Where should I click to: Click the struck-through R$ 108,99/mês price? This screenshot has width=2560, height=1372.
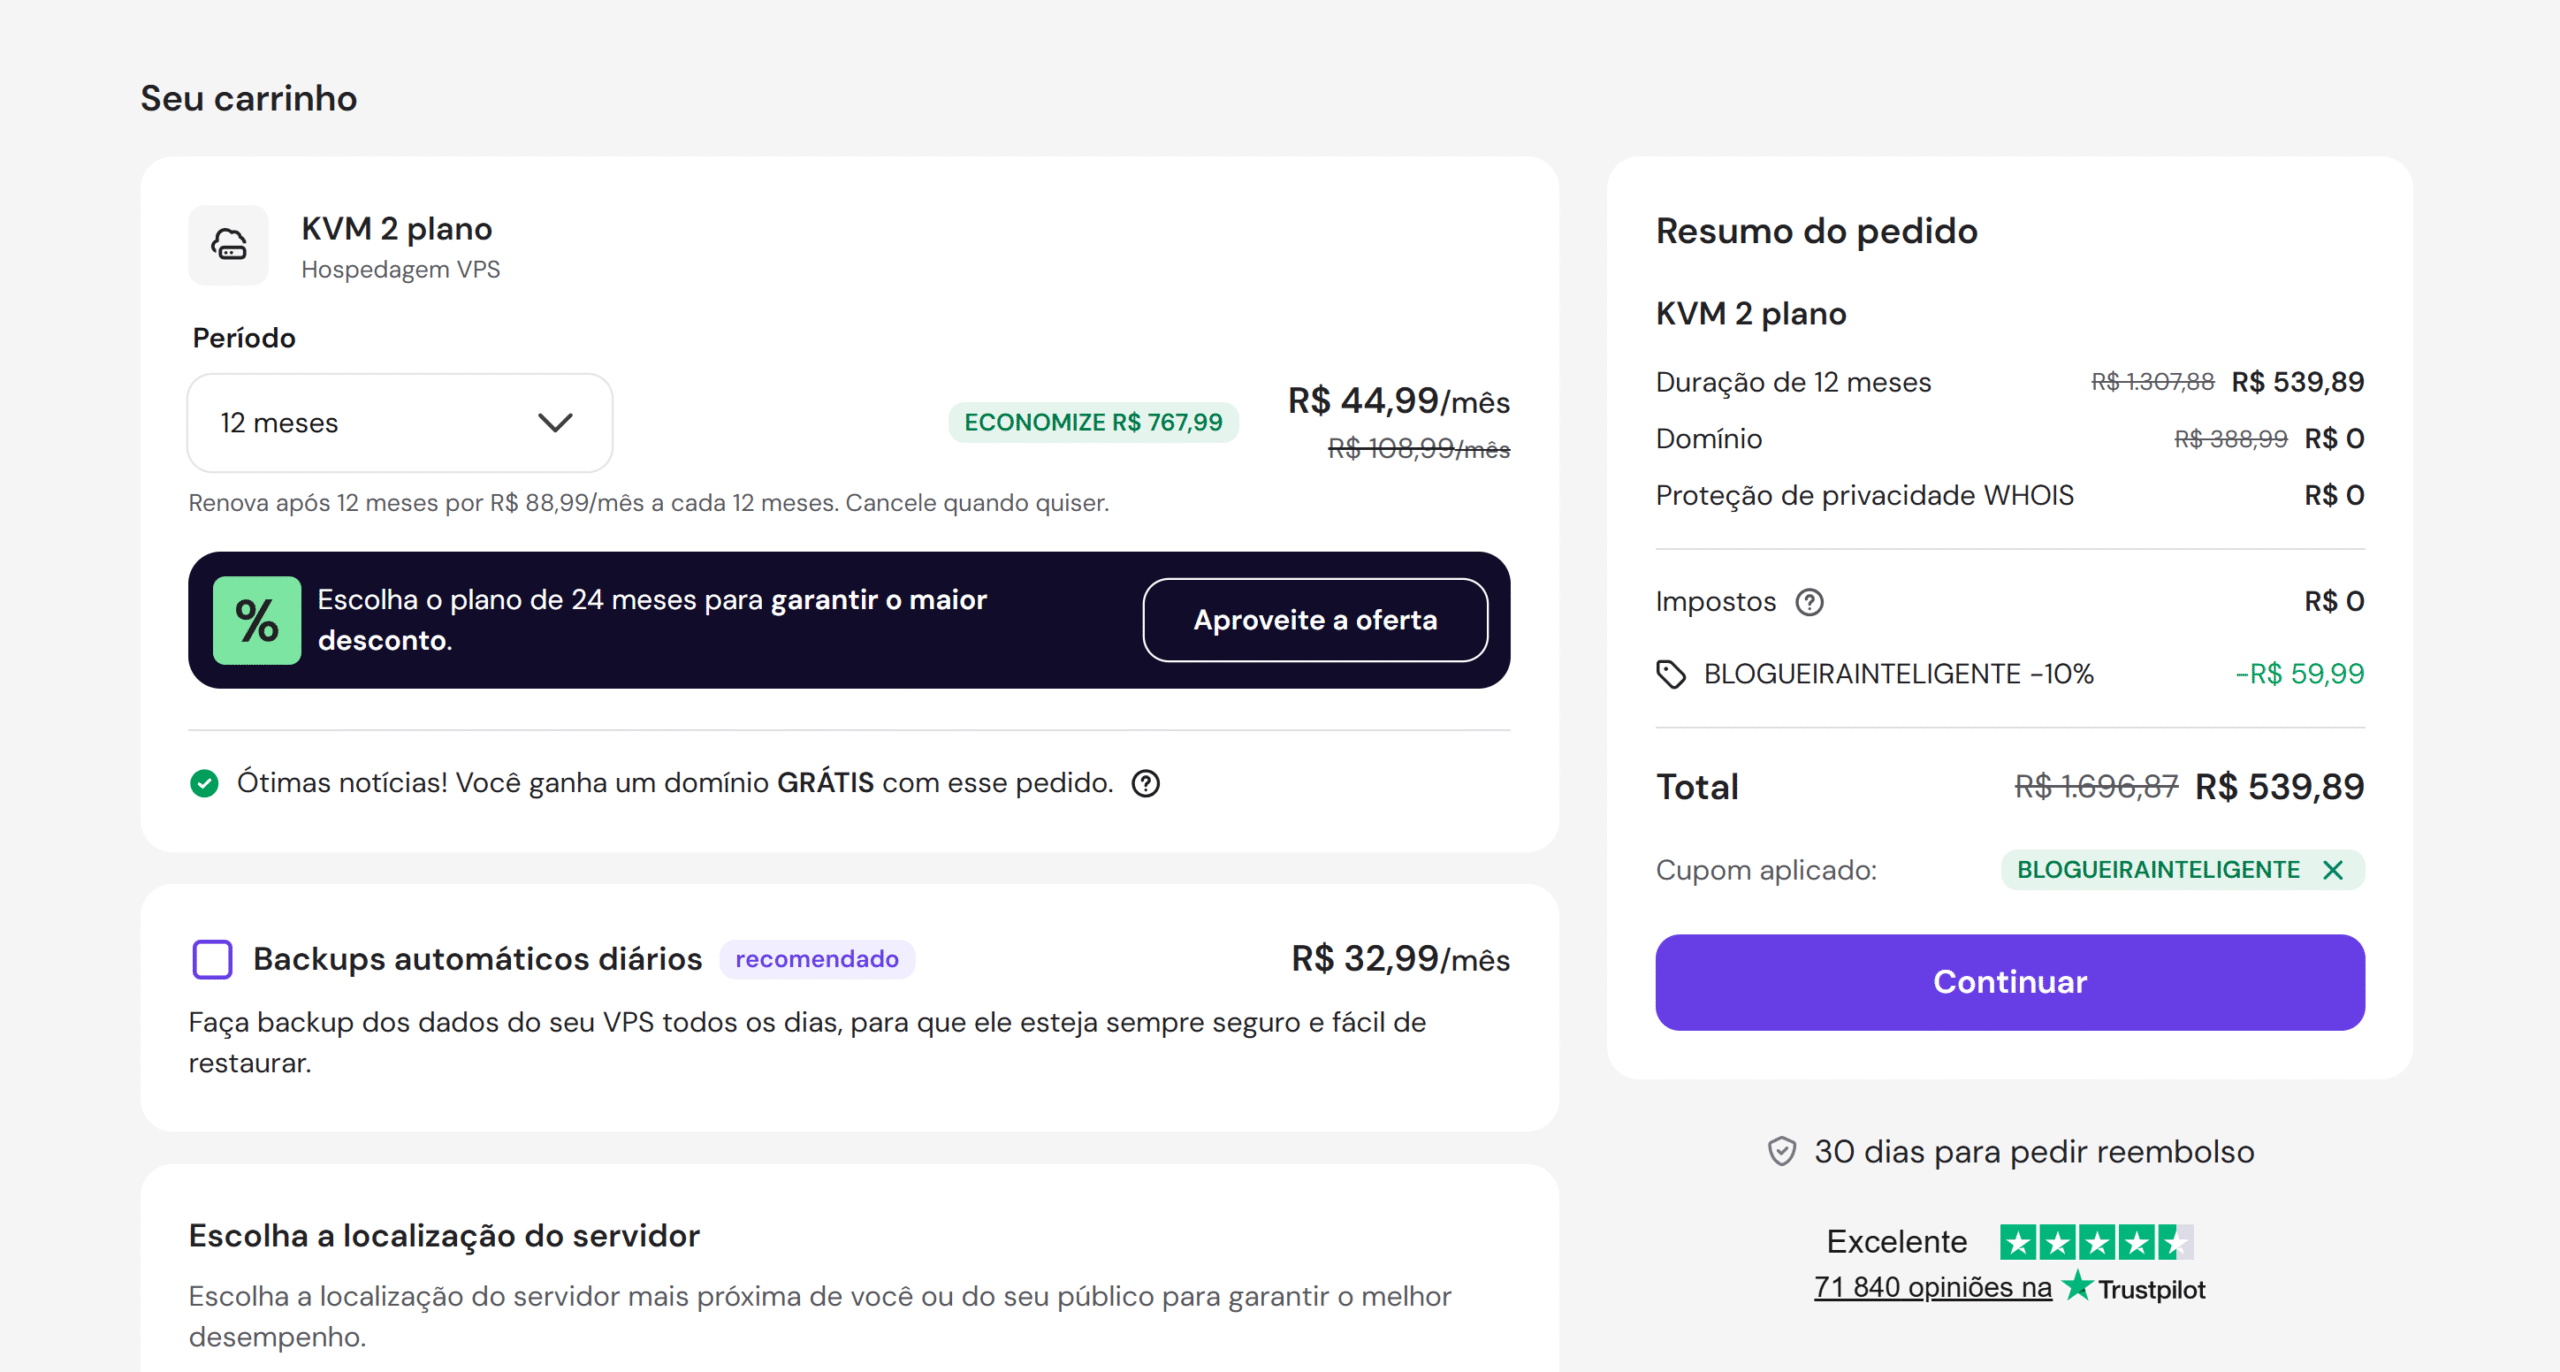1419,449
